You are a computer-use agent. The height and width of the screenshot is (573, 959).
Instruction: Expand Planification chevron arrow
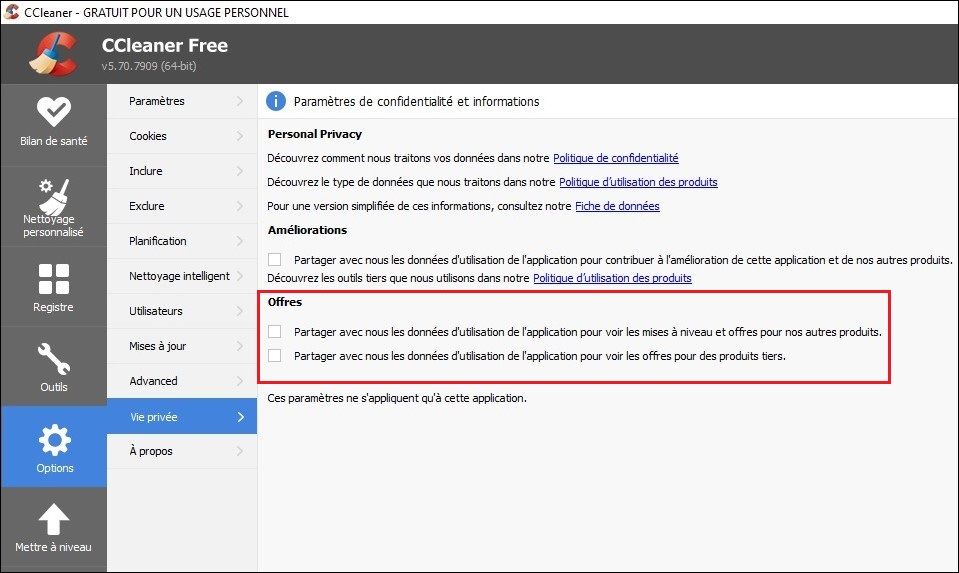click(x=240, y=241)
